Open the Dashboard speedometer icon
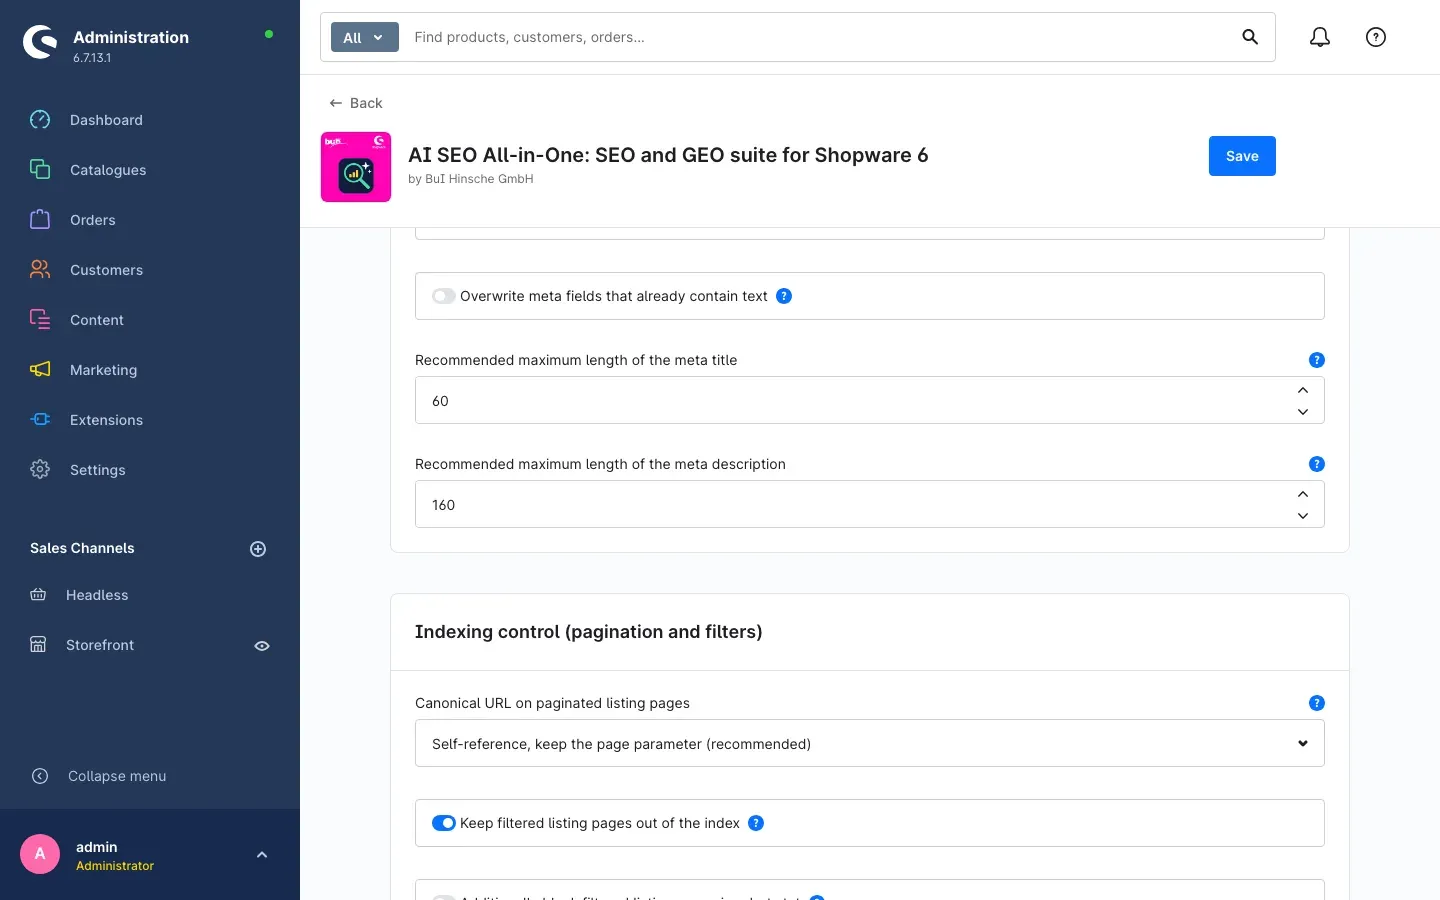The image size is (1440, 900). pos(40,120)
